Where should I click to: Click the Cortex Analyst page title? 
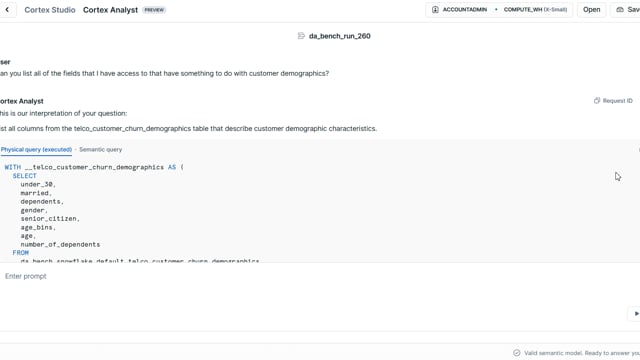coord(110,10)
